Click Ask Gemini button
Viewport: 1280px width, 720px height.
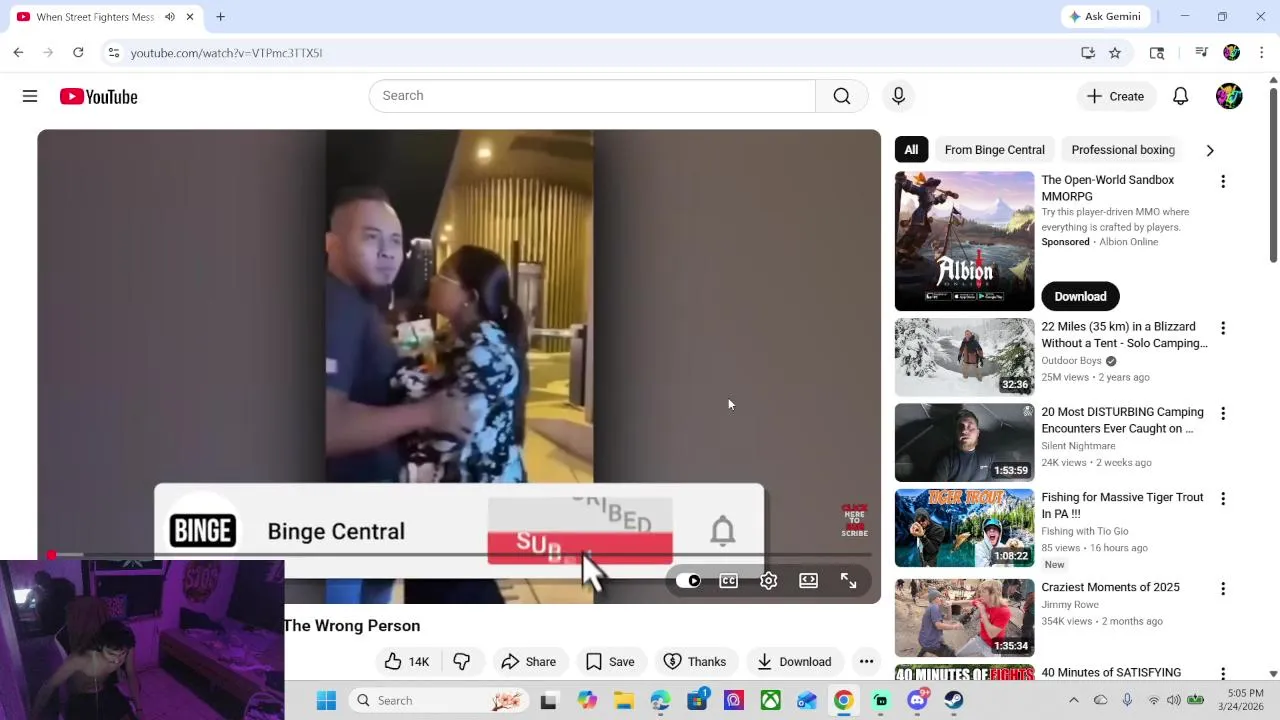click(1105, 17)
